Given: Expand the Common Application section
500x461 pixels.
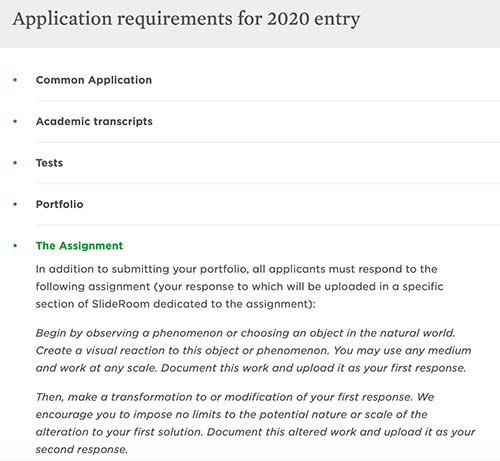Looking at the screenshot, I should [94, 80].
